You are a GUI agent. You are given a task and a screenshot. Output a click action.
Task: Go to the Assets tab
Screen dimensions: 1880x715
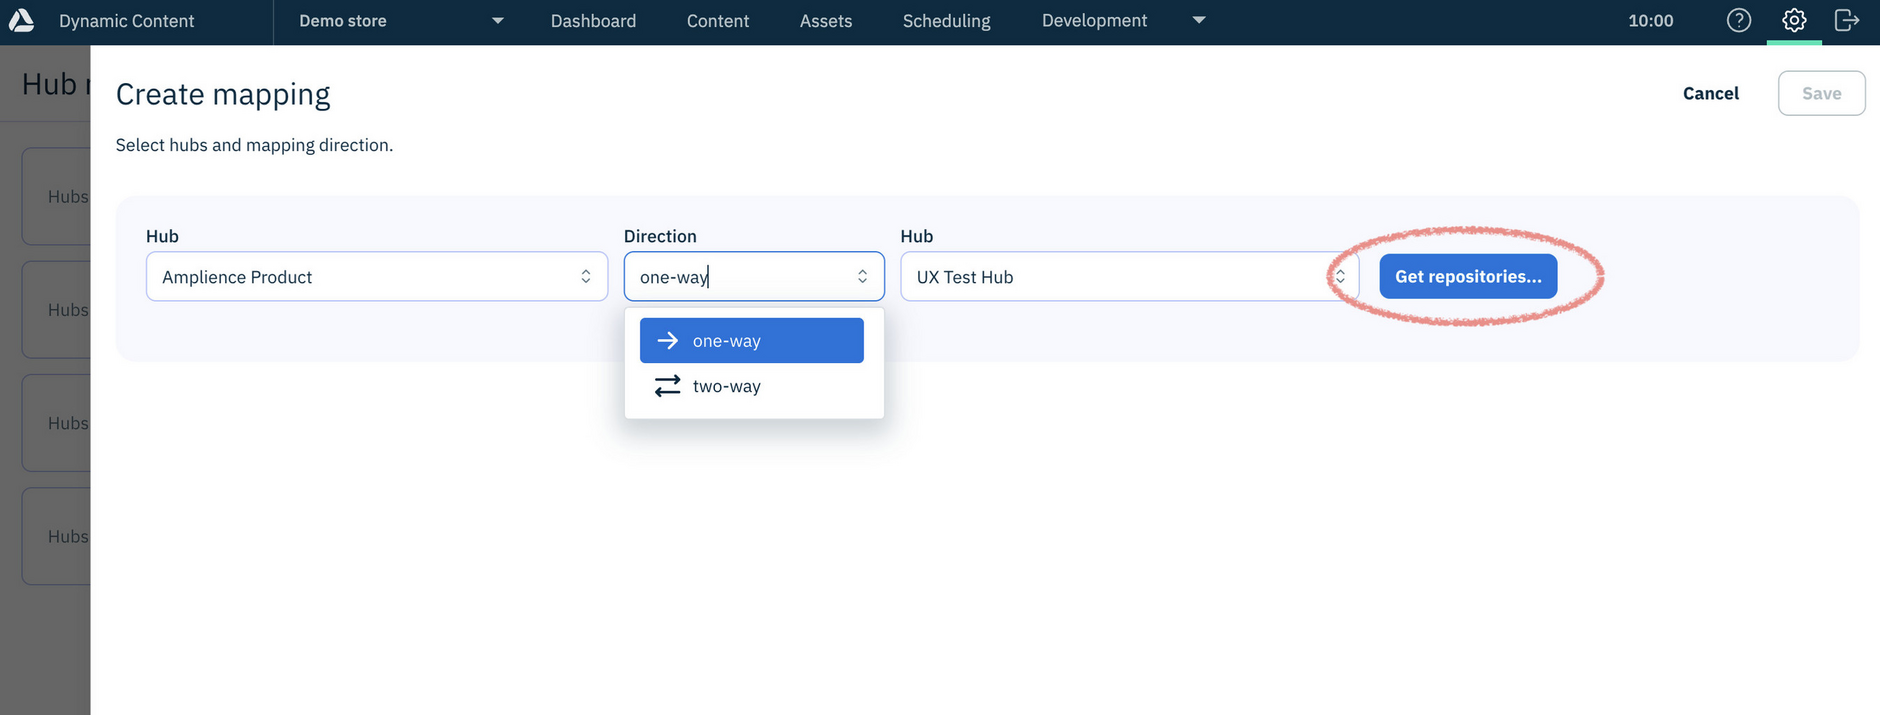[826, 21]
